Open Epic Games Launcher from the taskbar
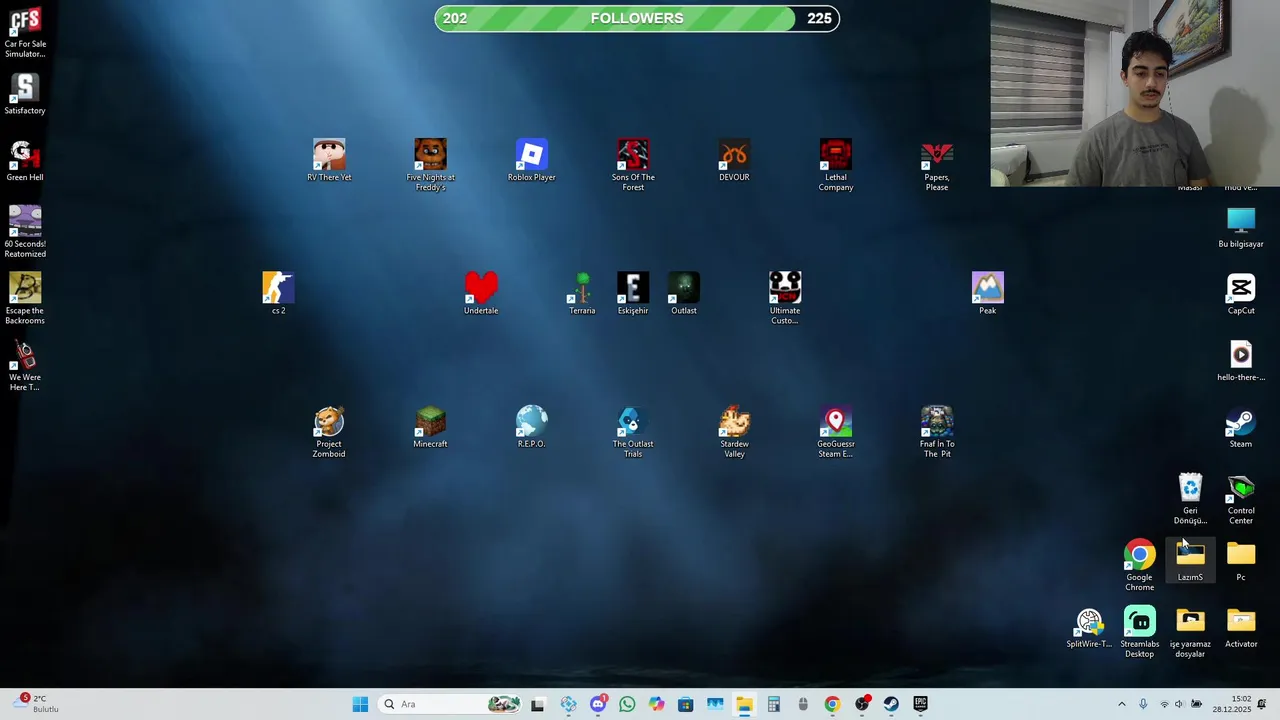 coord(920,704)
